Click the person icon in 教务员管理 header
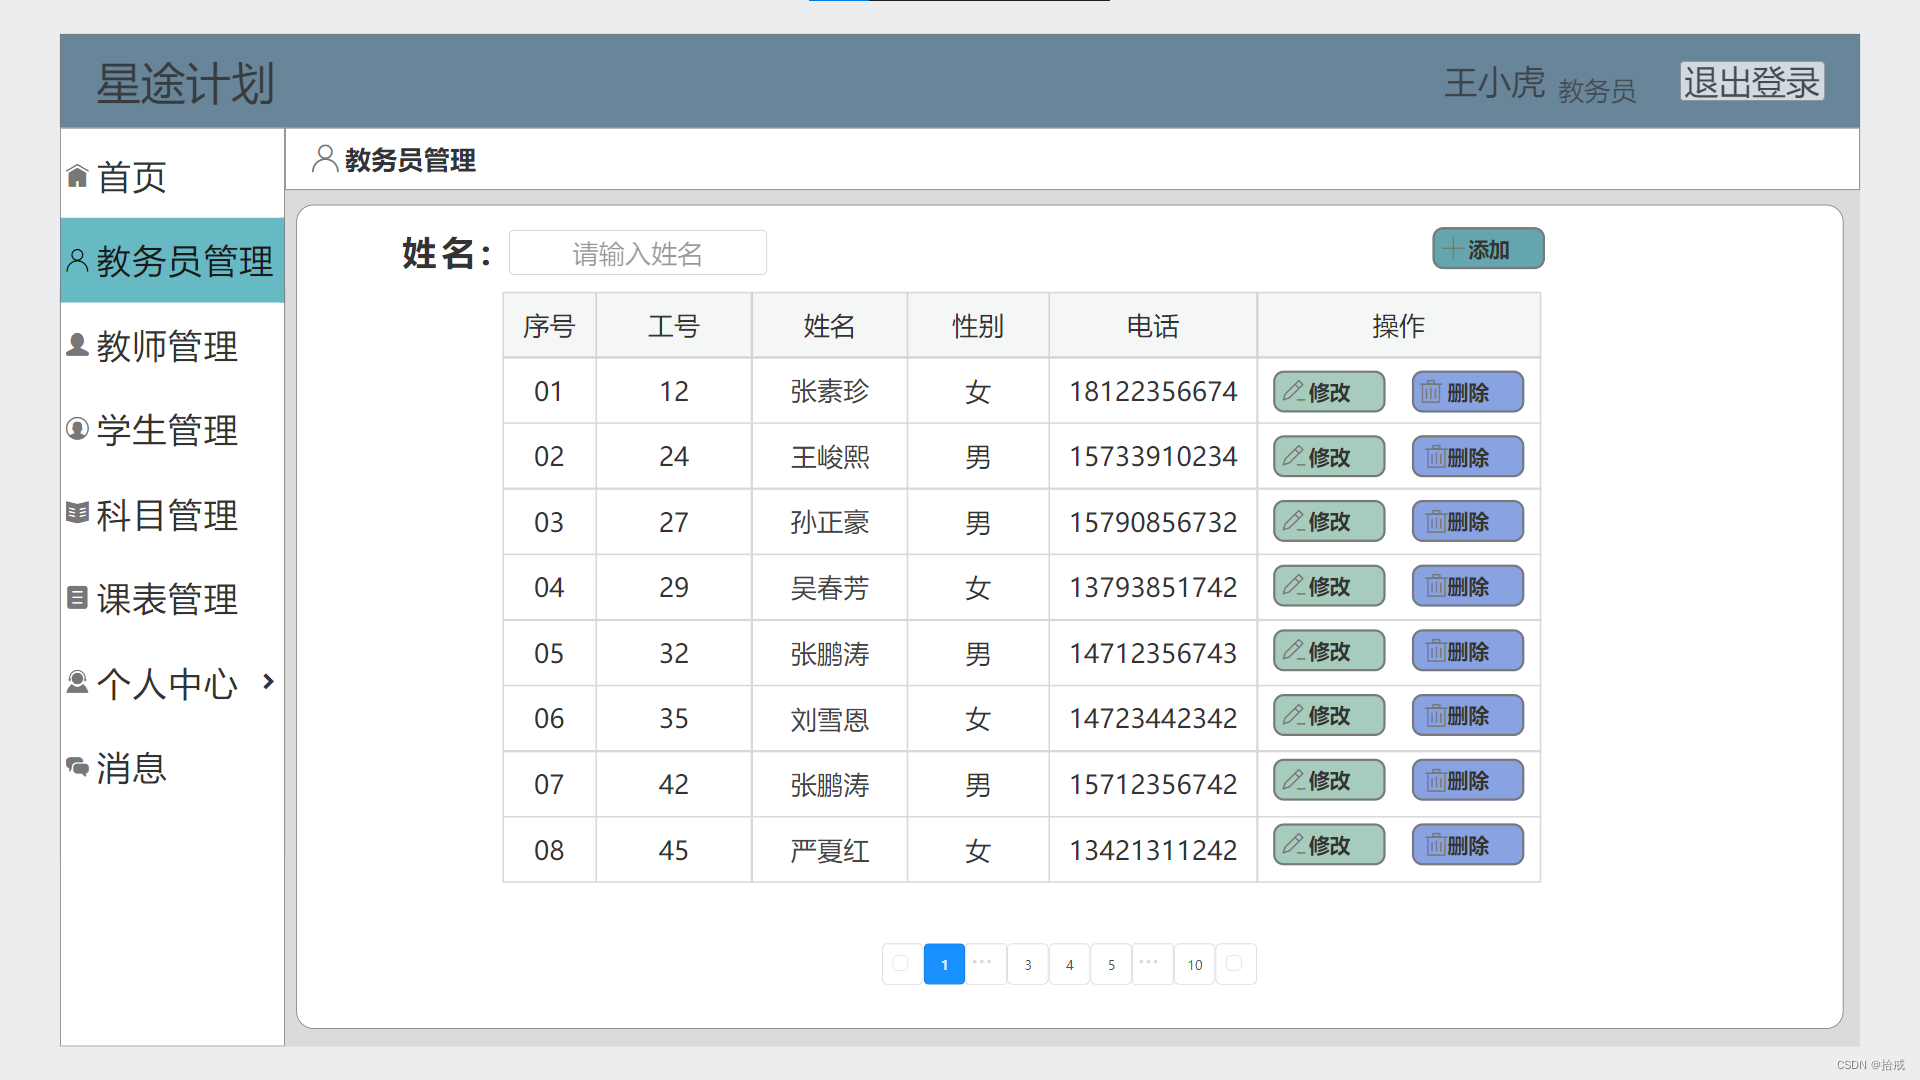Viewport: 1920px width, 1080px height. 324,159
